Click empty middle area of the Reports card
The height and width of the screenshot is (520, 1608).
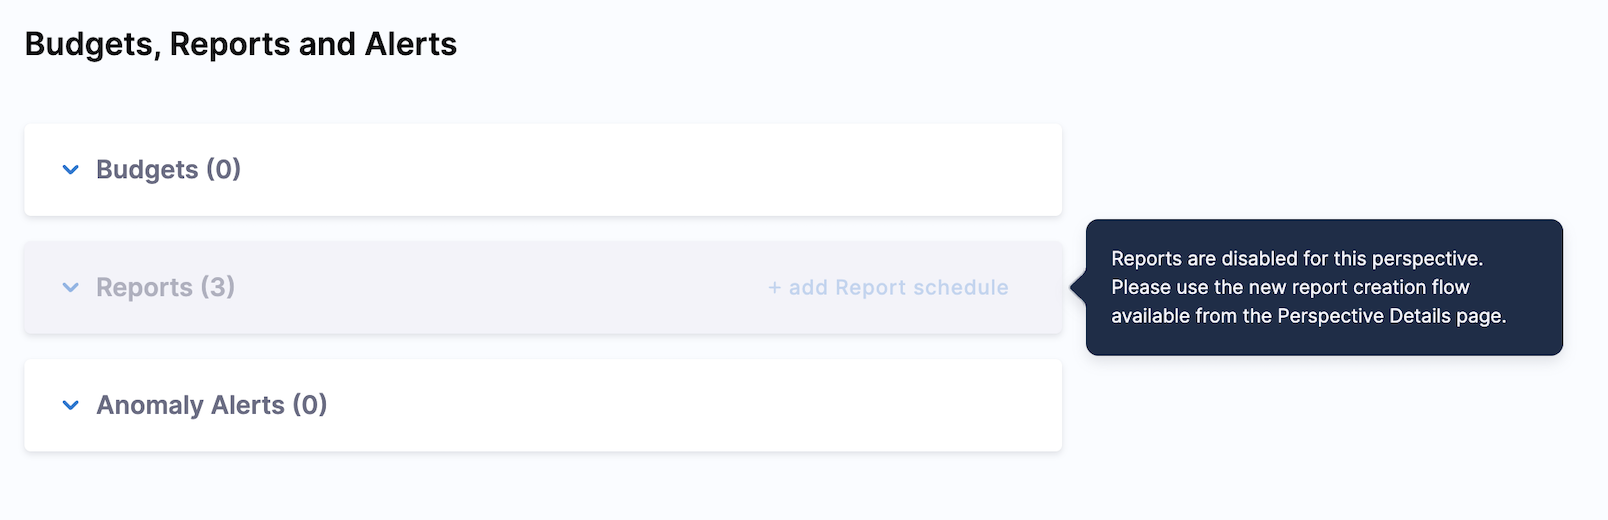click(x=500, y=288)
